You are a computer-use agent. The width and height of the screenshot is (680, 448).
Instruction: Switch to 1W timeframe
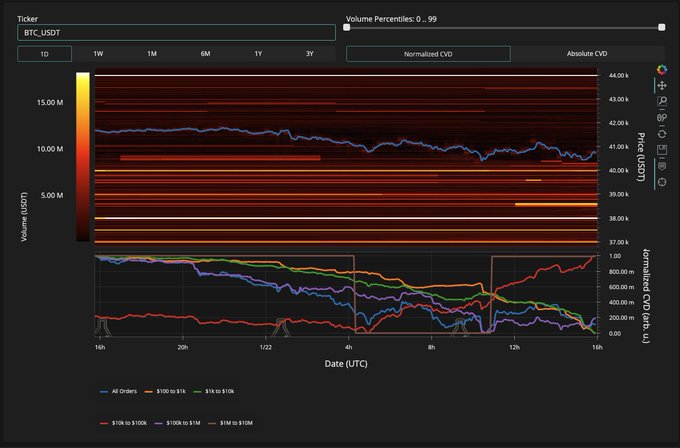pyautogui.click(x=98, y=54)
